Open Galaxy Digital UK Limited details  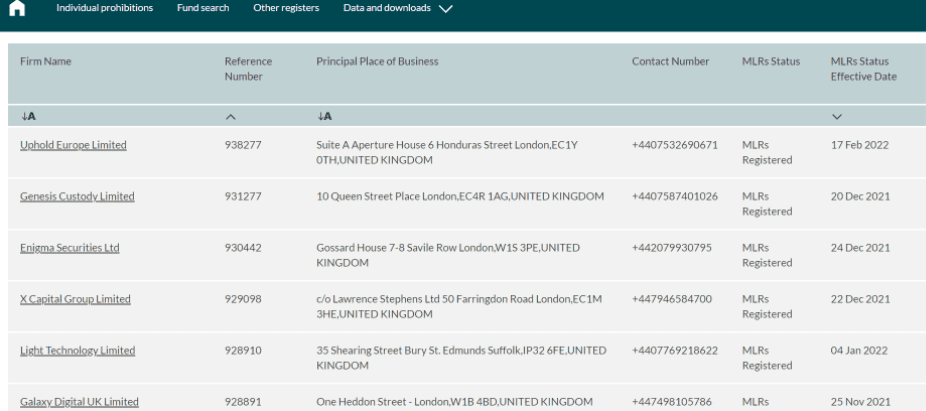79,402
